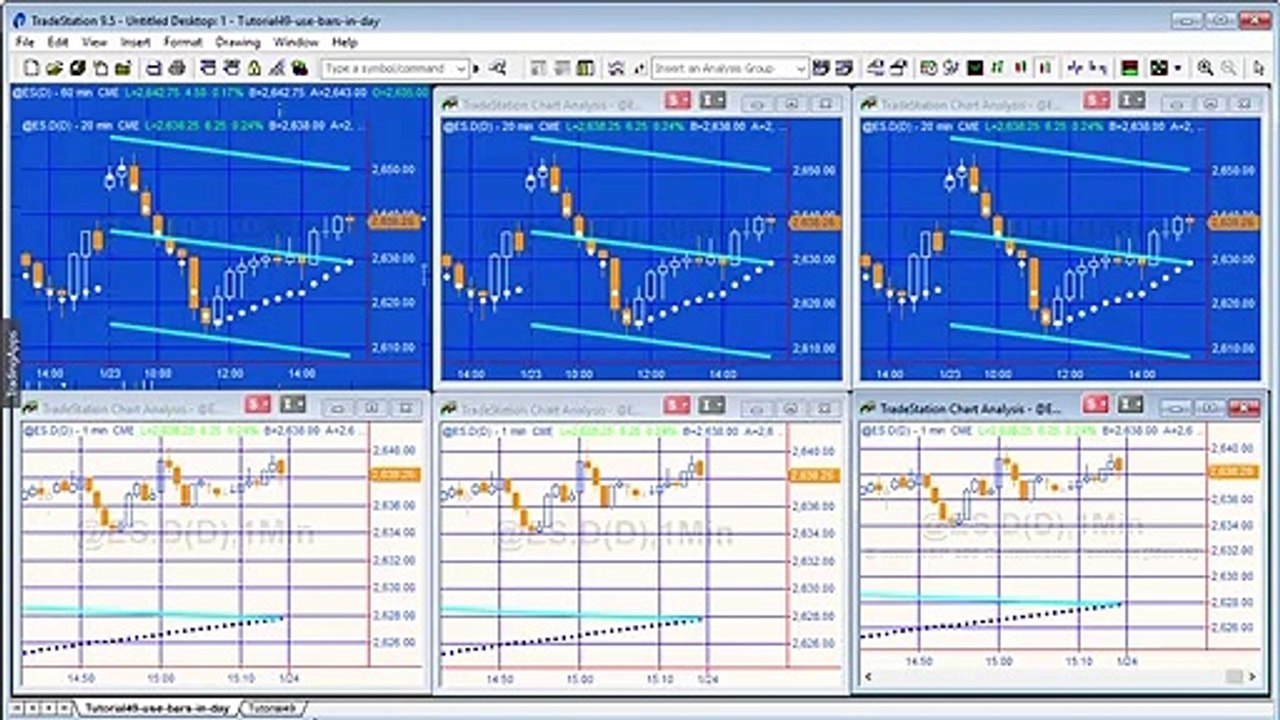Open the Insert menu

point(135,42)
